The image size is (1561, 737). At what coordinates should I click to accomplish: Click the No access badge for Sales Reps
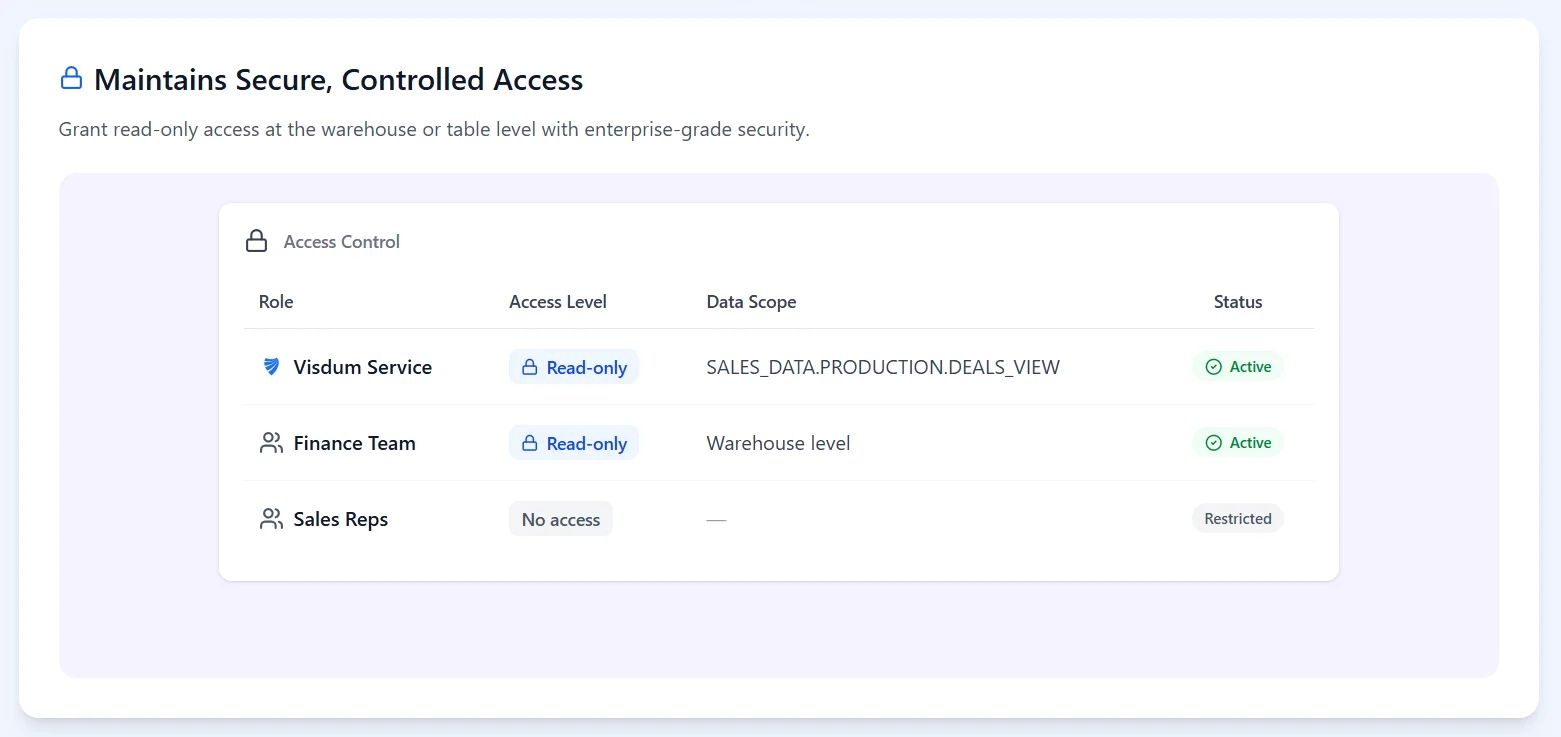coord(561,519)
